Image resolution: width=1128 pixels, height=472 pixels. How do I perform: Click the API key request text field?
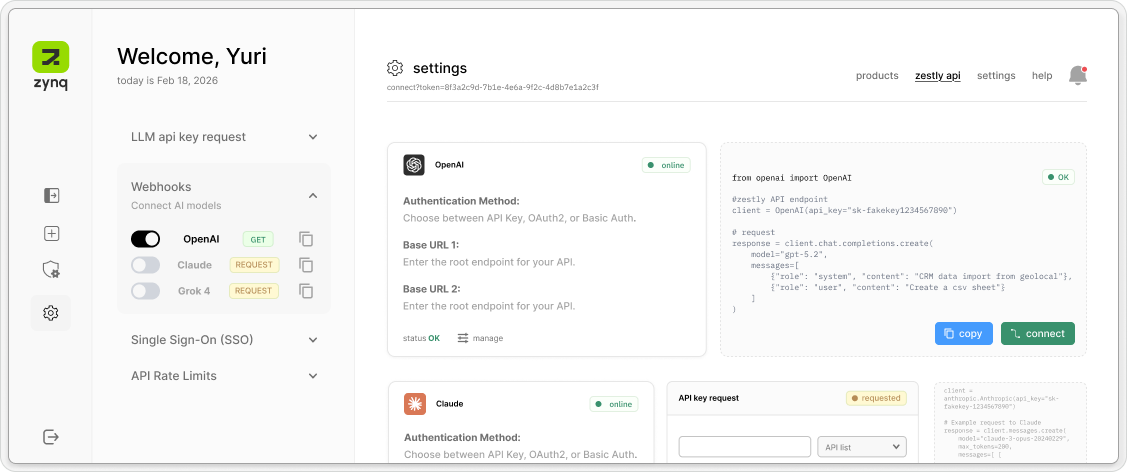744,446
